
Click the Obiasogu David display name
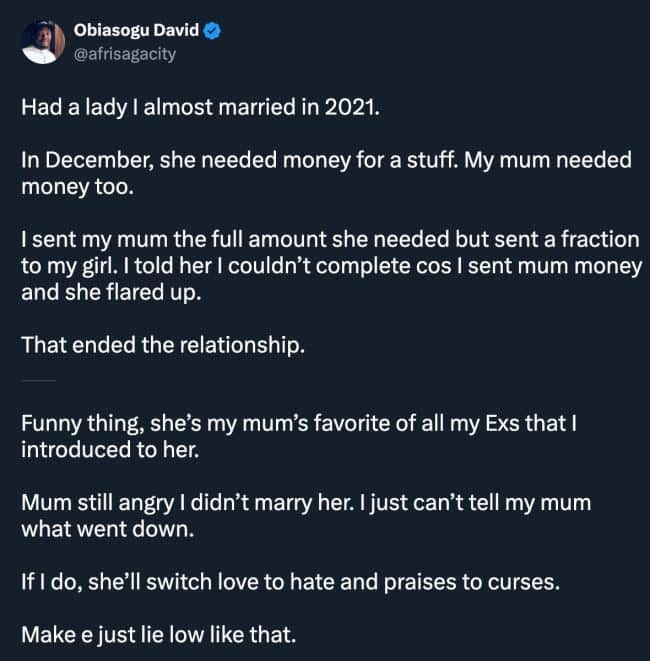pyautogui.click(x=139, y=32)
